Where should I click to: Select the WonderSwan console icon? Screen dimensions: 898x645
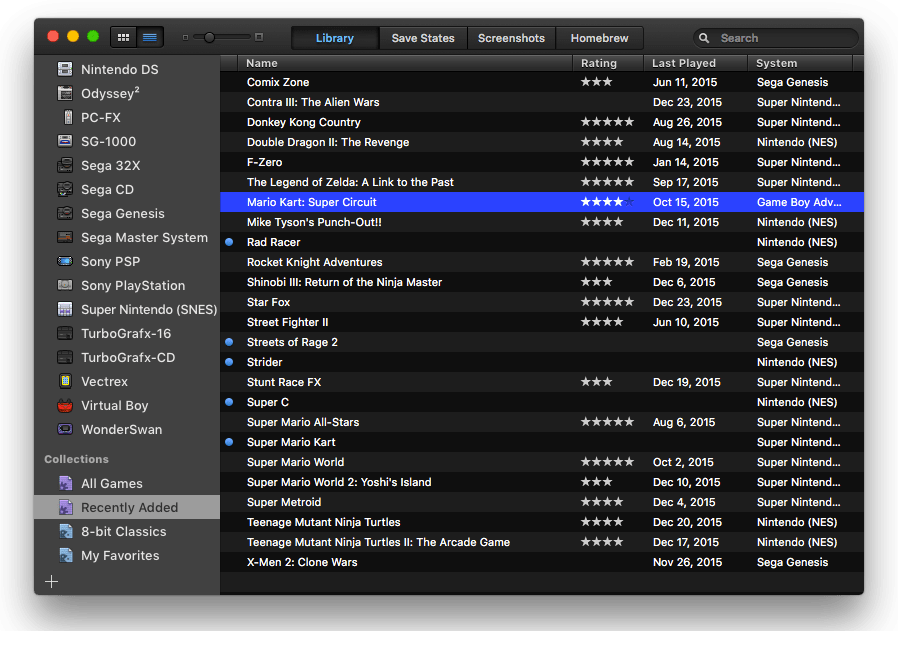point(65,430)
